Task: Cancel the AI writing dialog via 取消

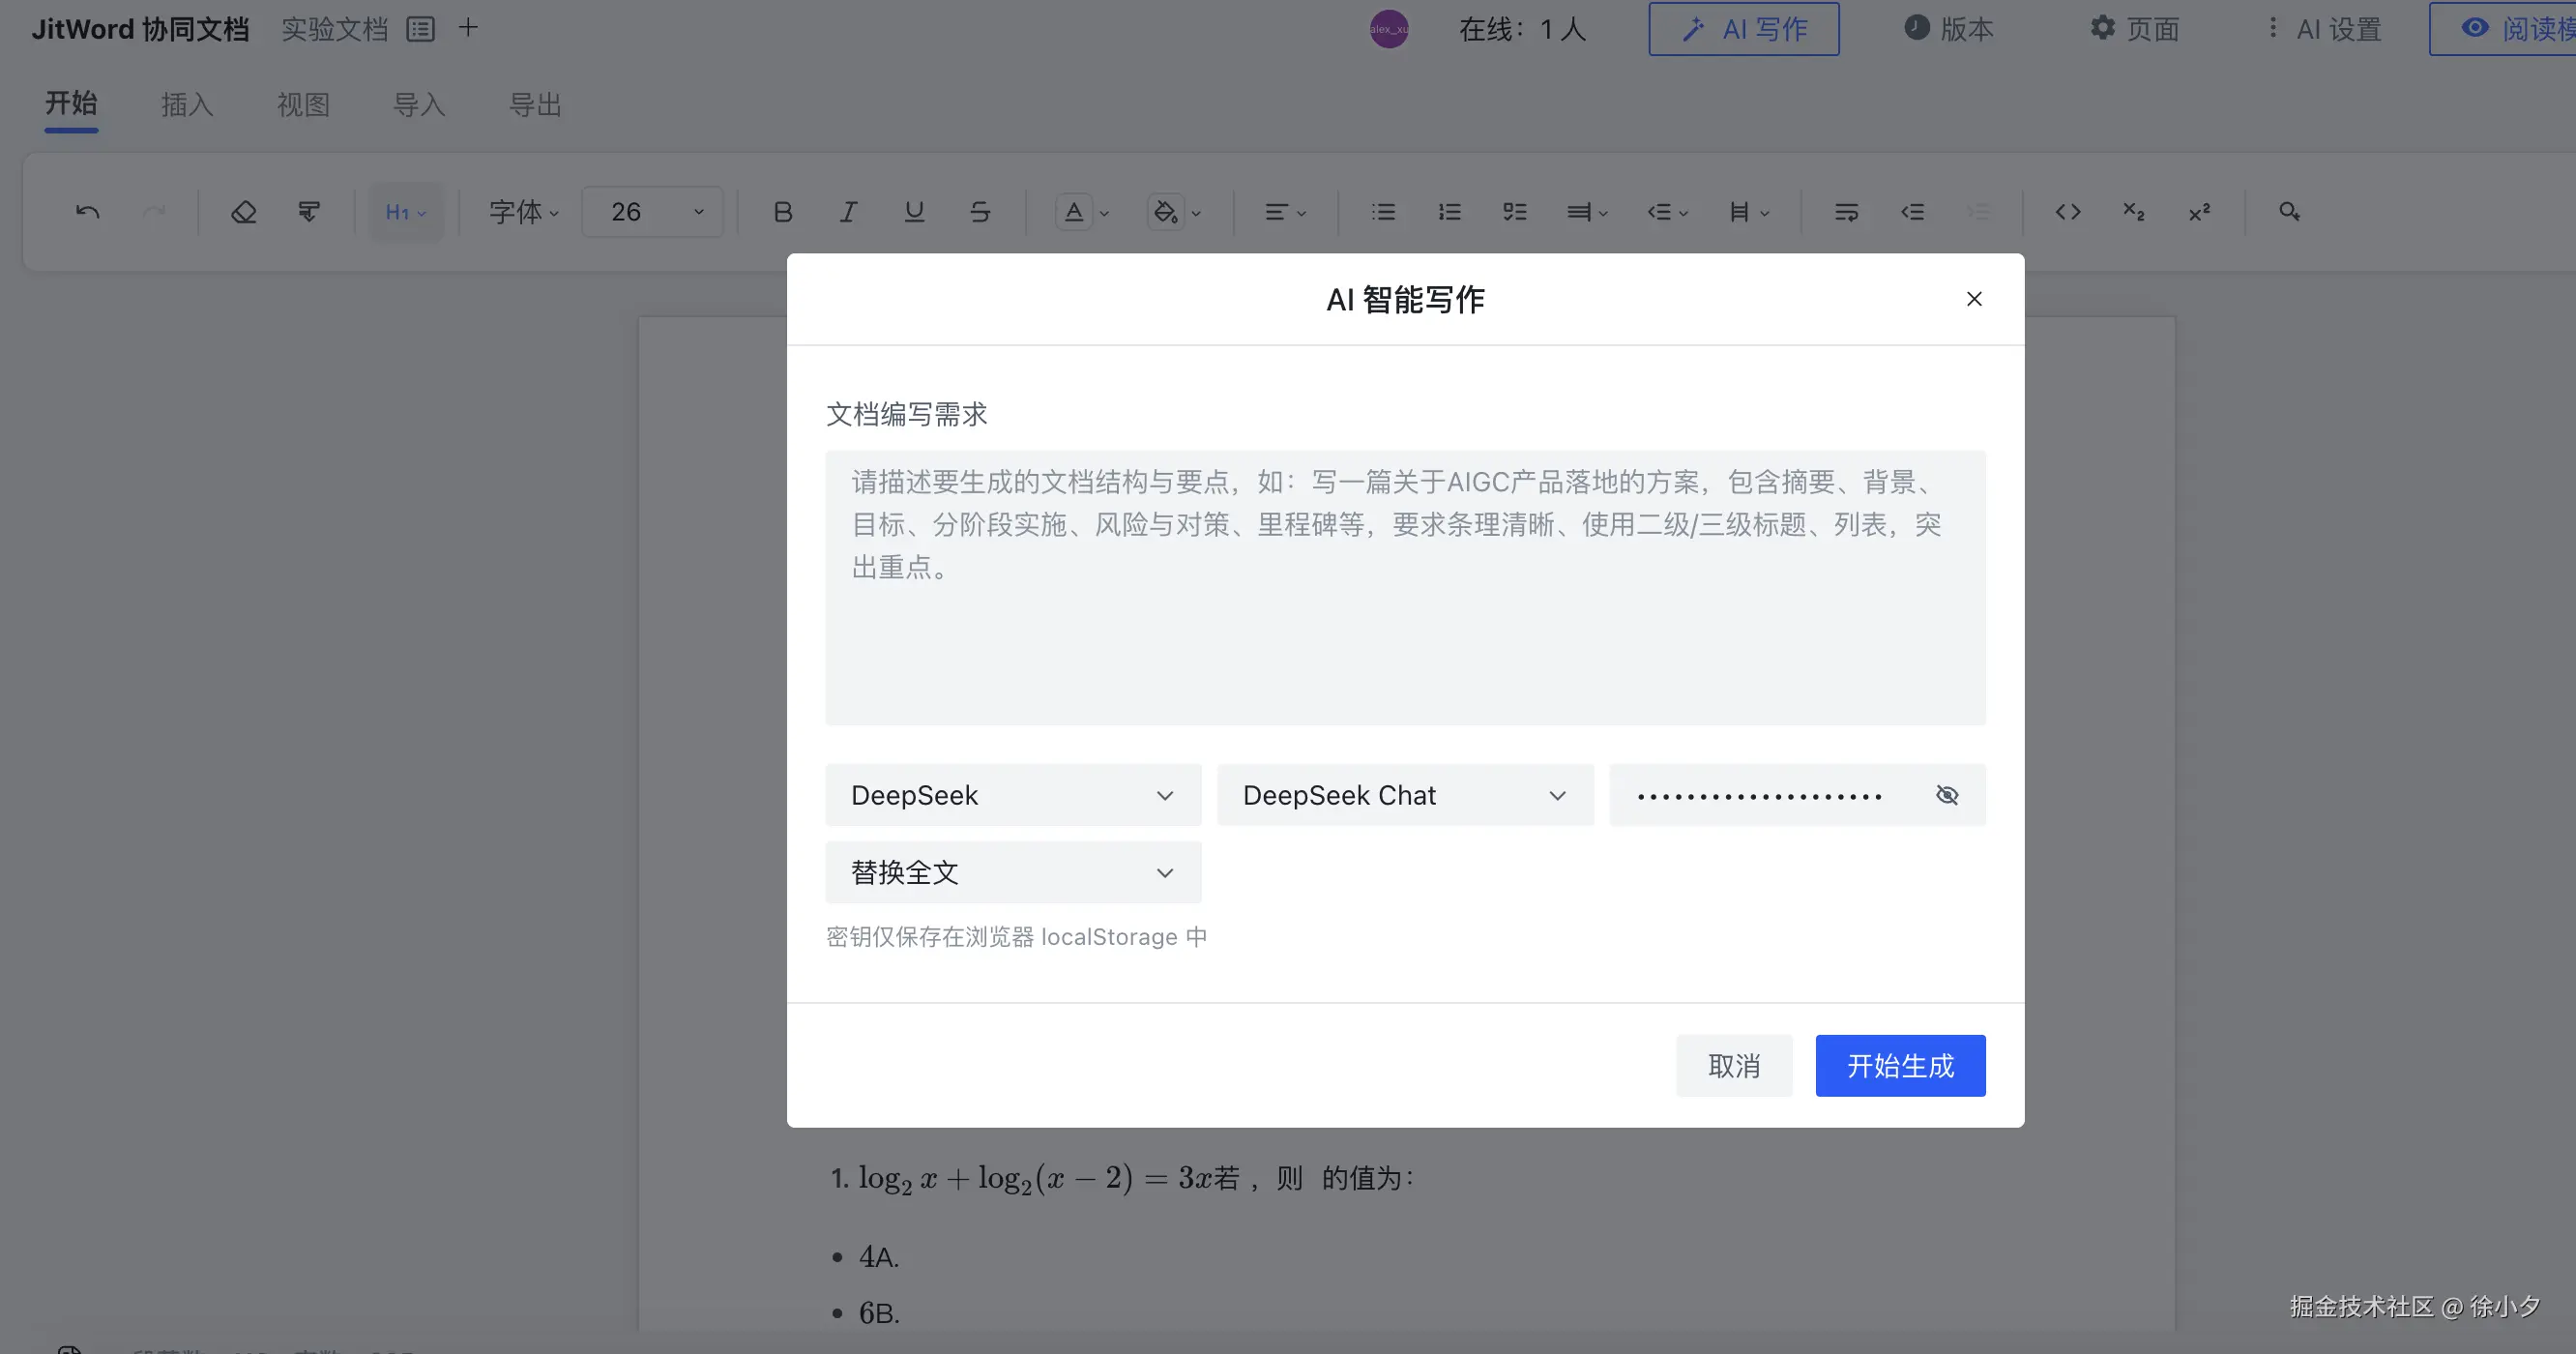Action: coord(1734,1065)
